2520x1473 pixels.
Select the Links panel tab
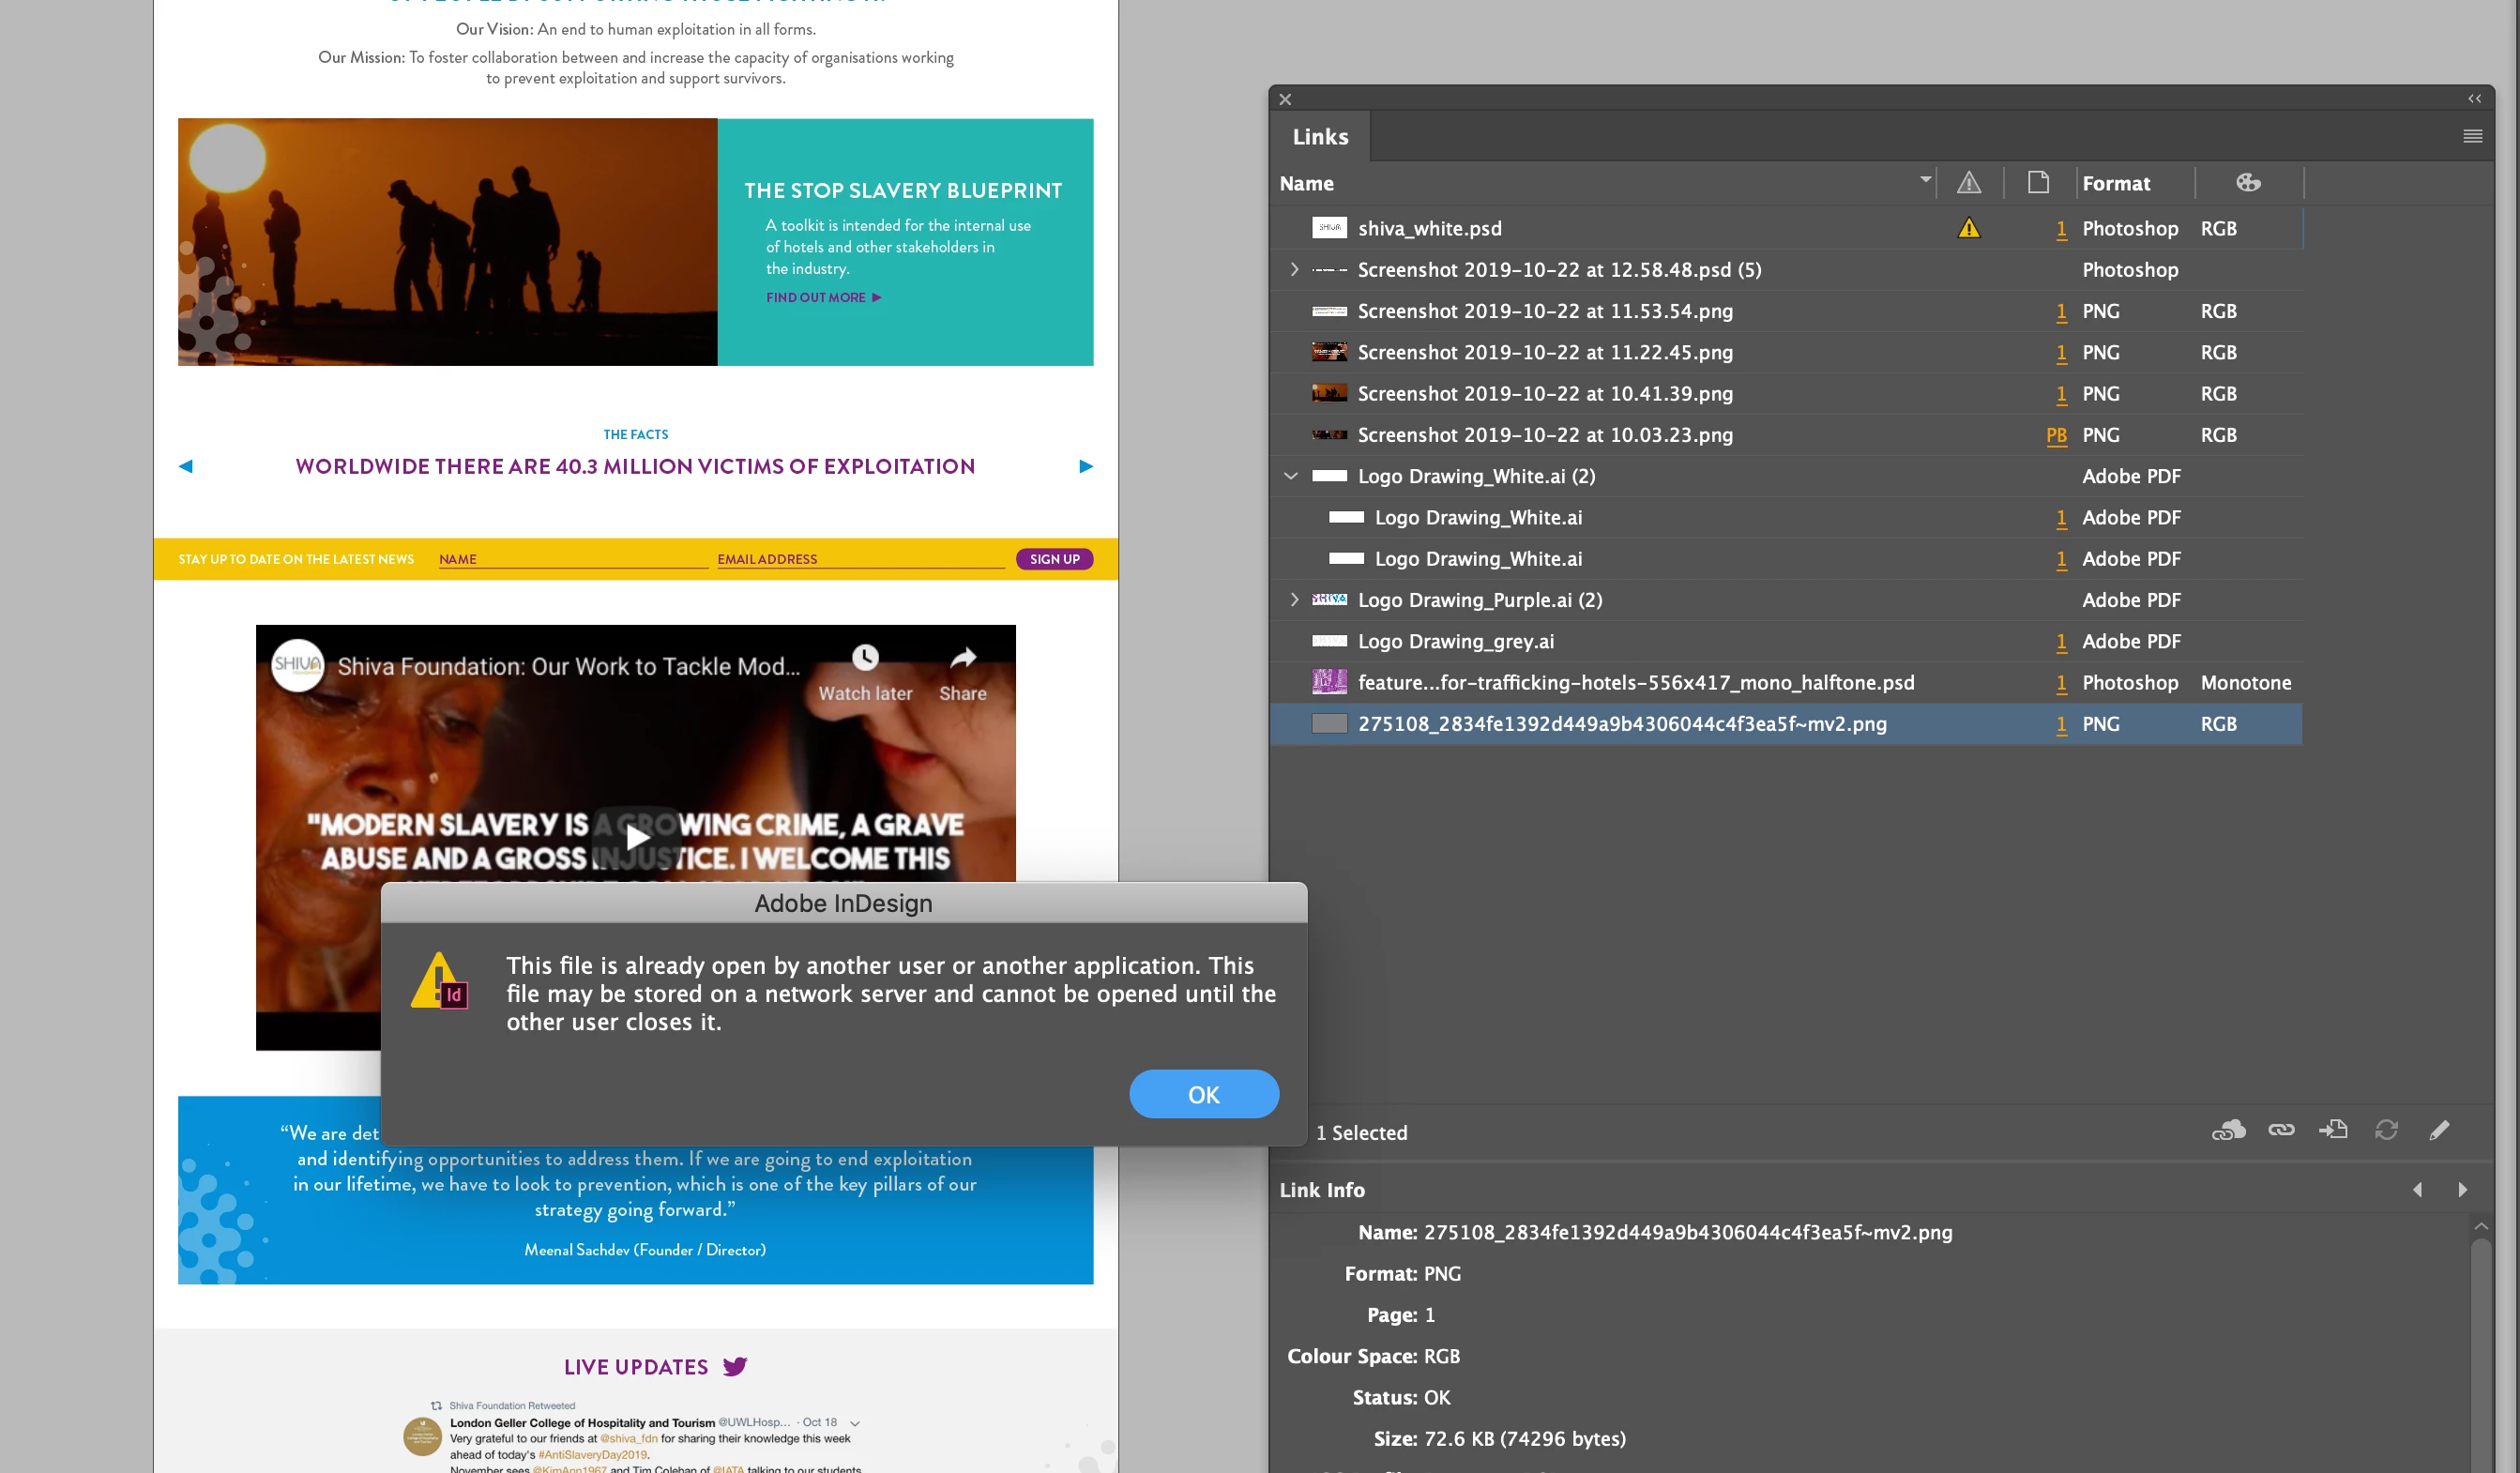click(1320, 137)
